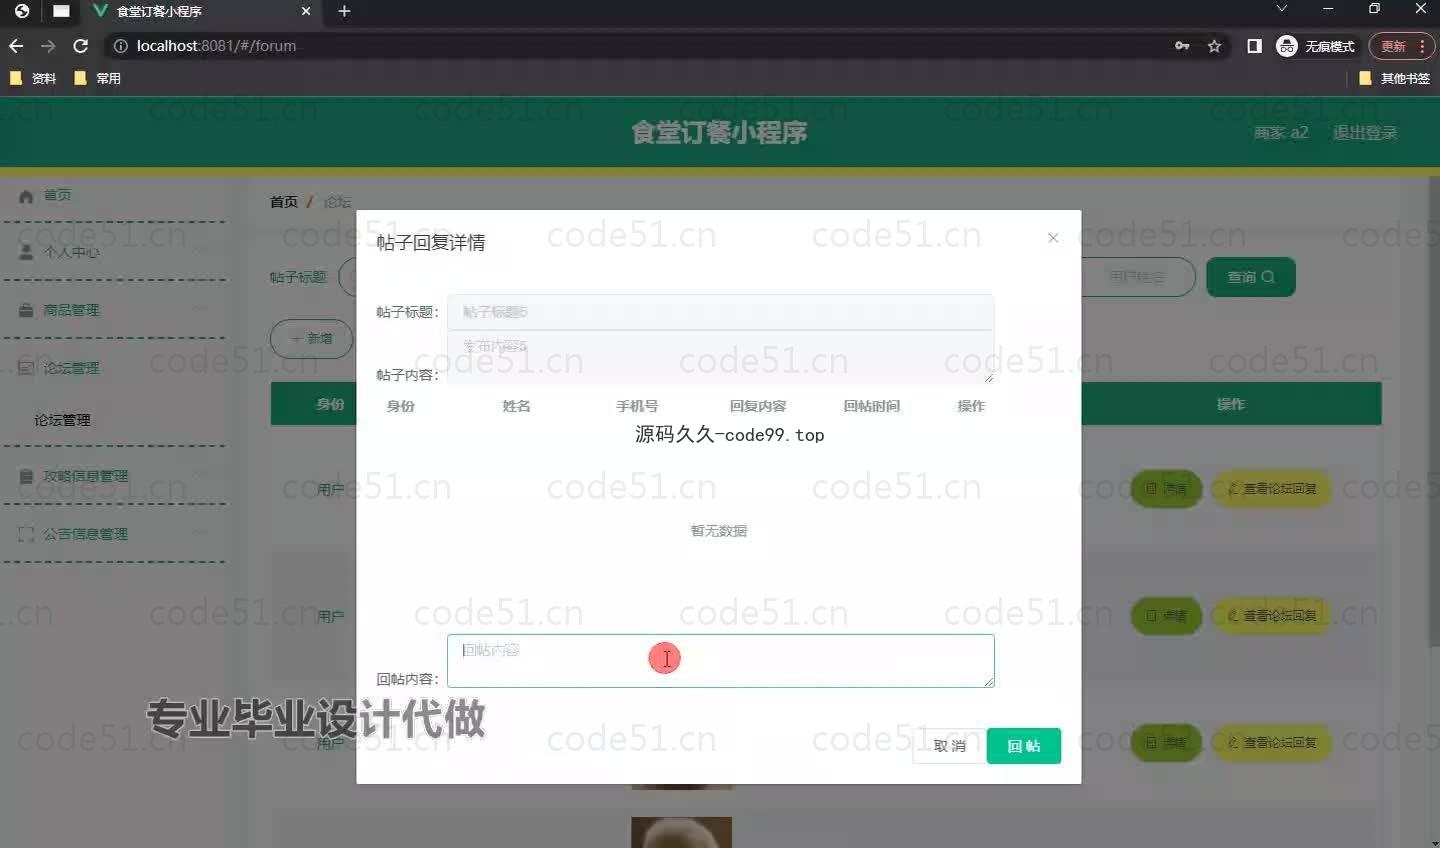Click the person icon beside 个人中心
1440x848 pixels.
pyautogui.click(x=26, y=252)
